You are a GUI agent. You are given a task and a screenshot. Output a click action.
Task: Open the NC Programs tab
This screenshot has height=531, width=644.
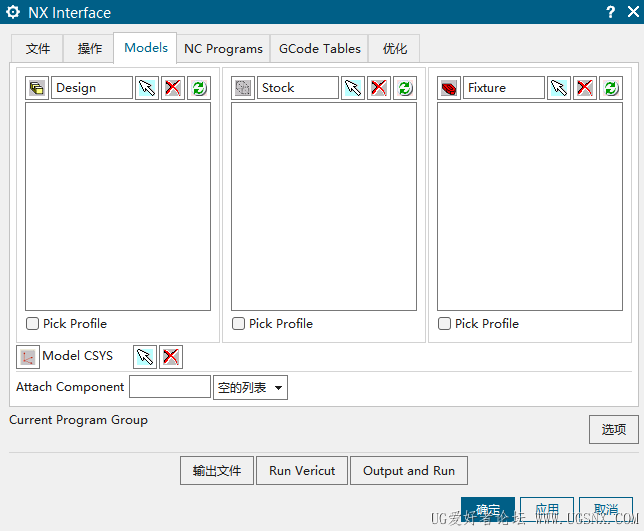[223, 48]
